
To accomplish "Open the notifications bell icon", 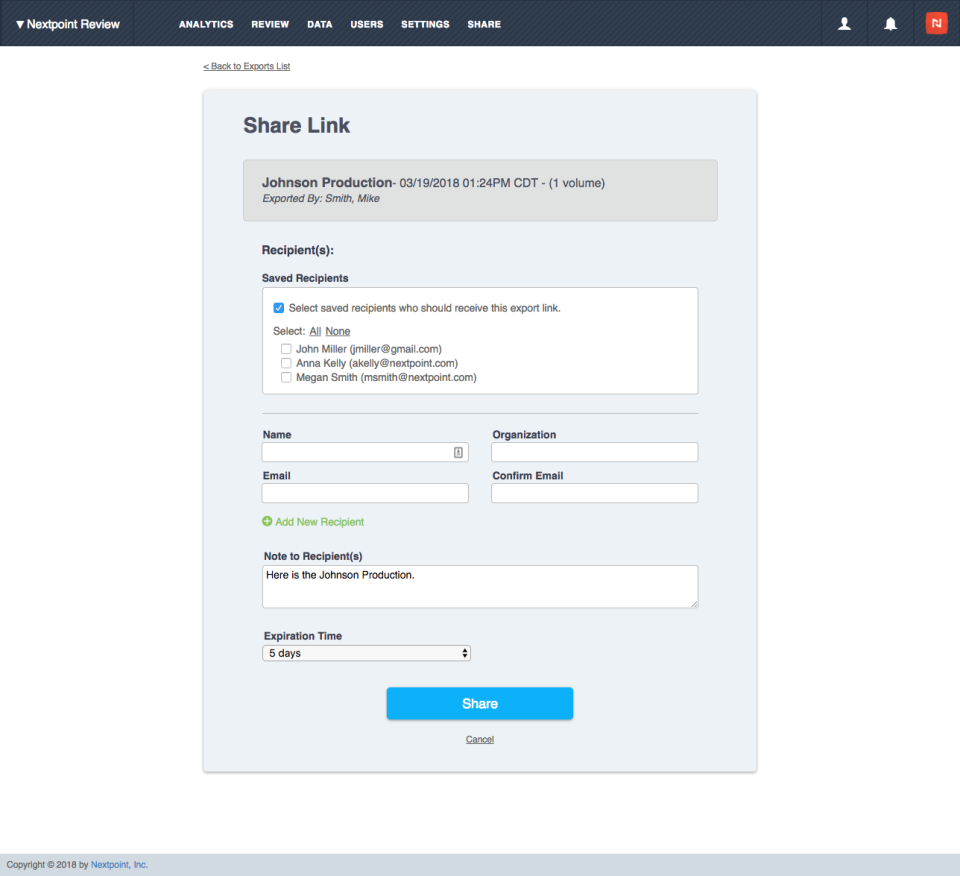I will tap(890, 23).
